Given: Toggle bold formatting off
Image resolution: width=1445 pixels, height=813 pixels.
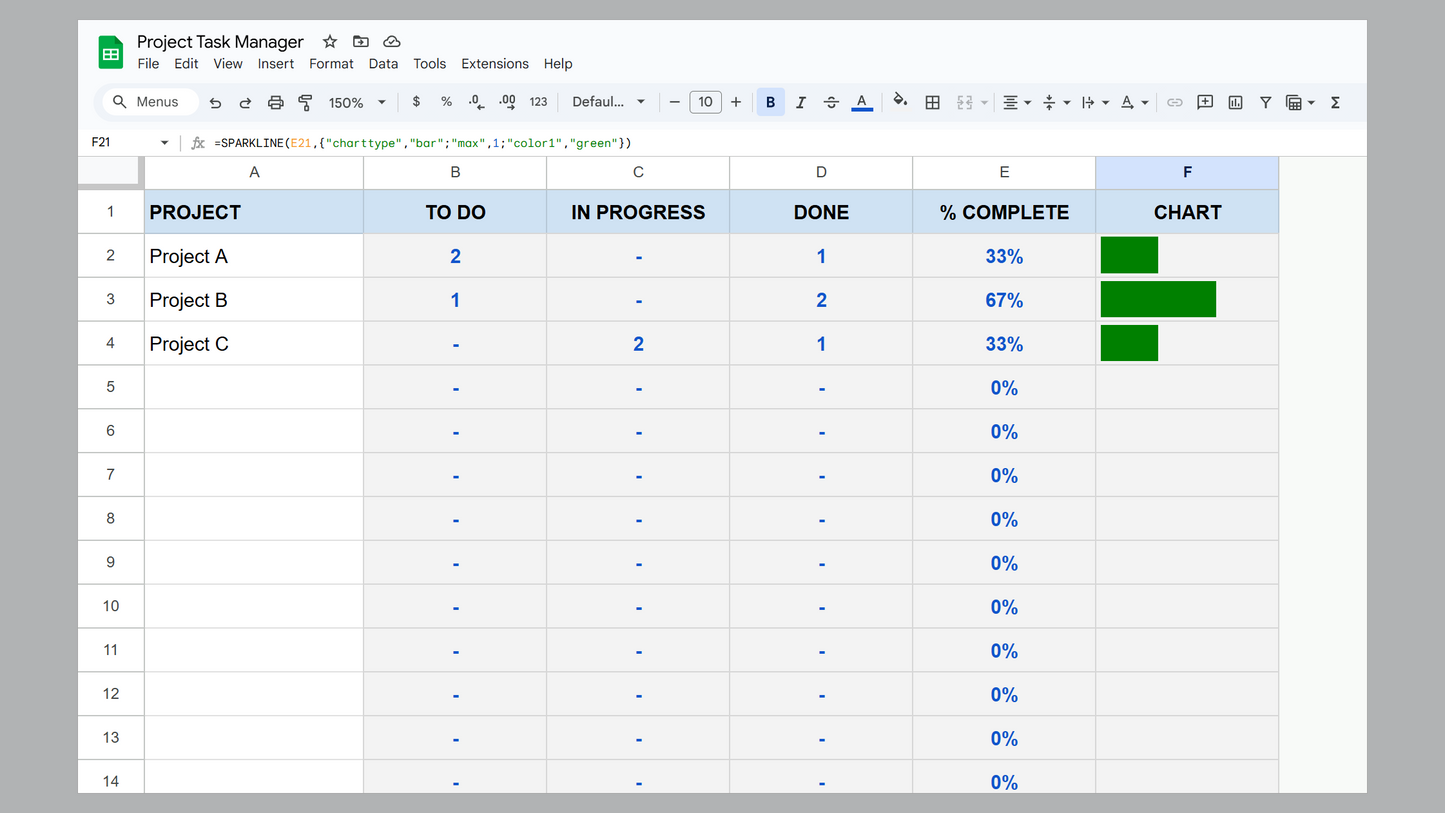Looking at the screenshot, I should click(x=770, y=103).
